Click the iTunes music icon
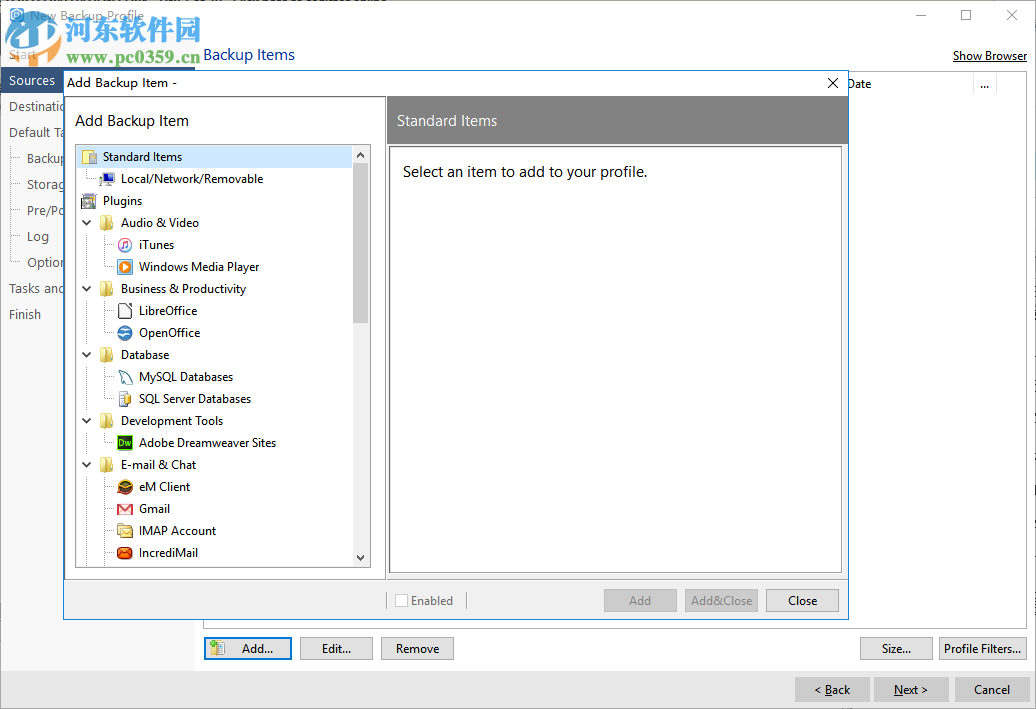 (x=125, y=245)
